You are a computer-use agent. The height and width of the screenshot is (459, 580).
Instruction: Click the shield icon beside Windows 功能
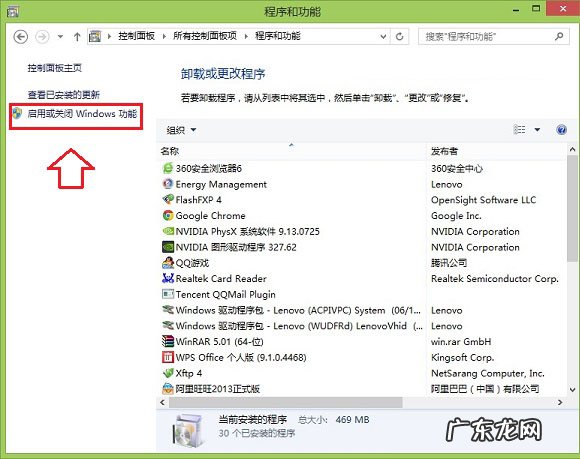[x=17, y=113]
